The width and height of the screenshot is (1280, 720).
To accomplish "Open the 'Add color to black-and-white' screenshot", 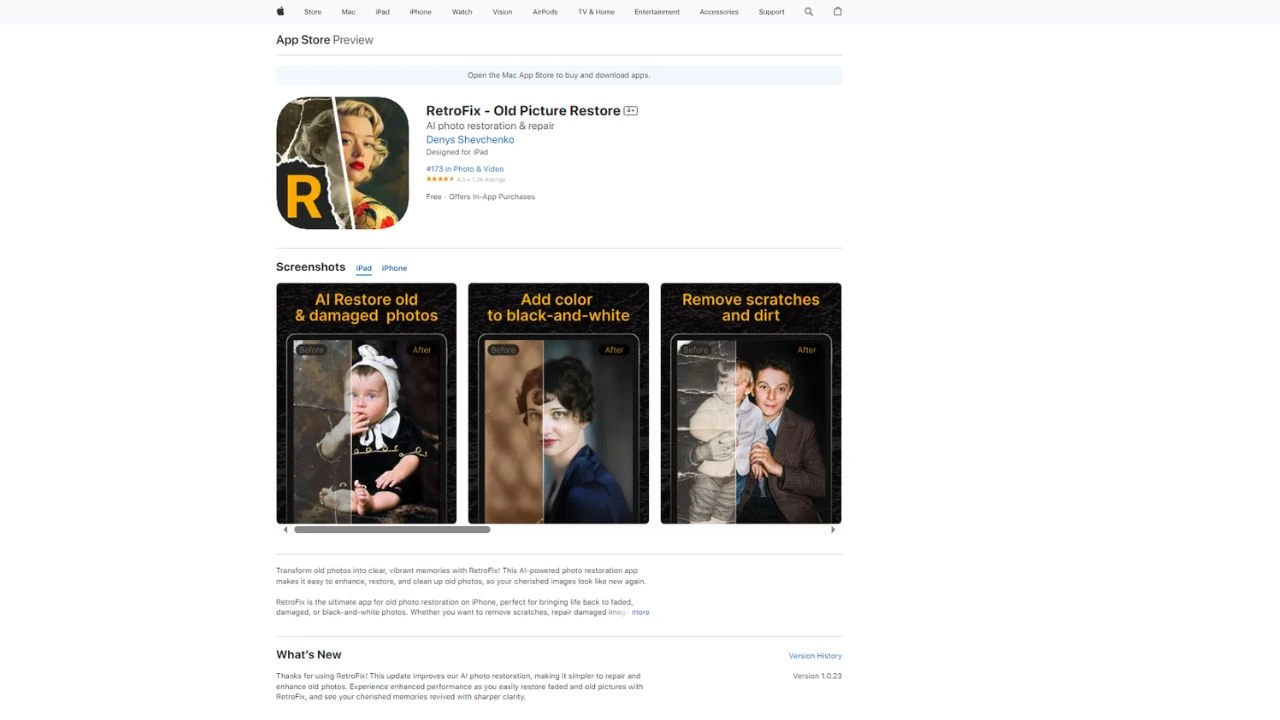I will [x=558, y=403].
